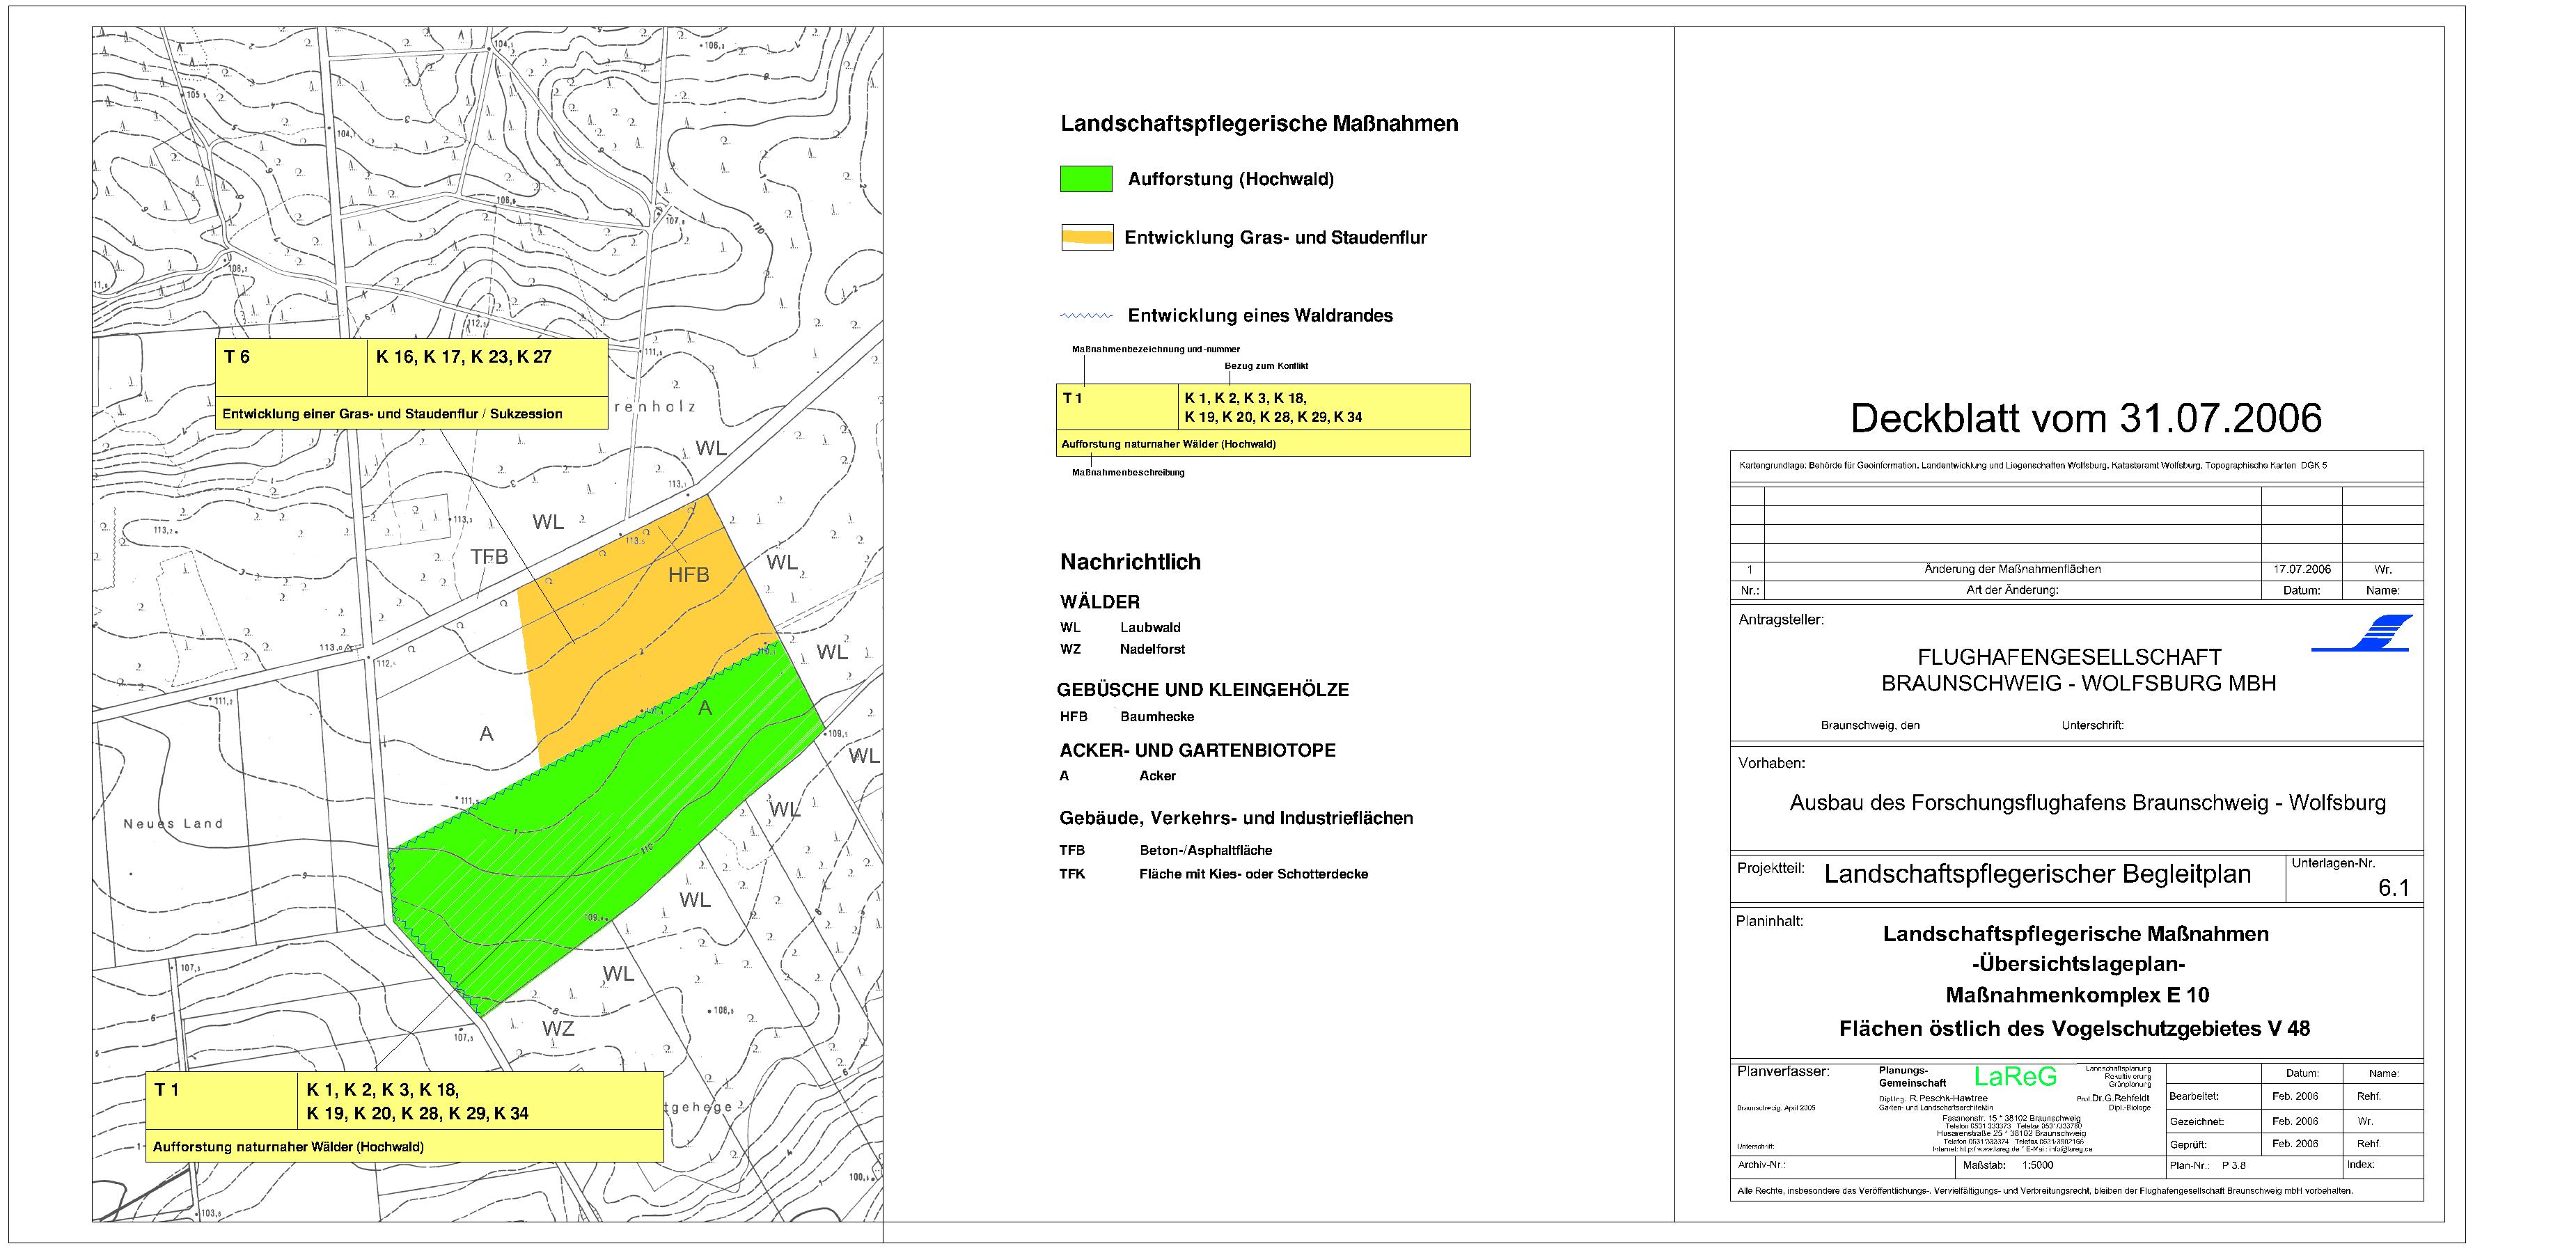This screenshot has width=2576, height=1253.
Task: Click the 'Nachrichtlich' heading
Action: click(1130, 562)
